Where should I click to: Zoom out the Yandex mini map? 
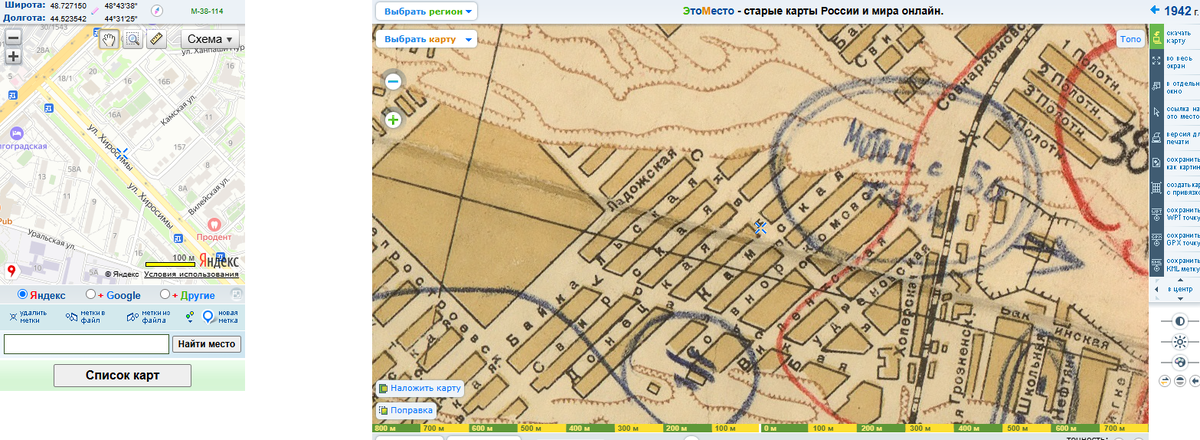point(13,38)
